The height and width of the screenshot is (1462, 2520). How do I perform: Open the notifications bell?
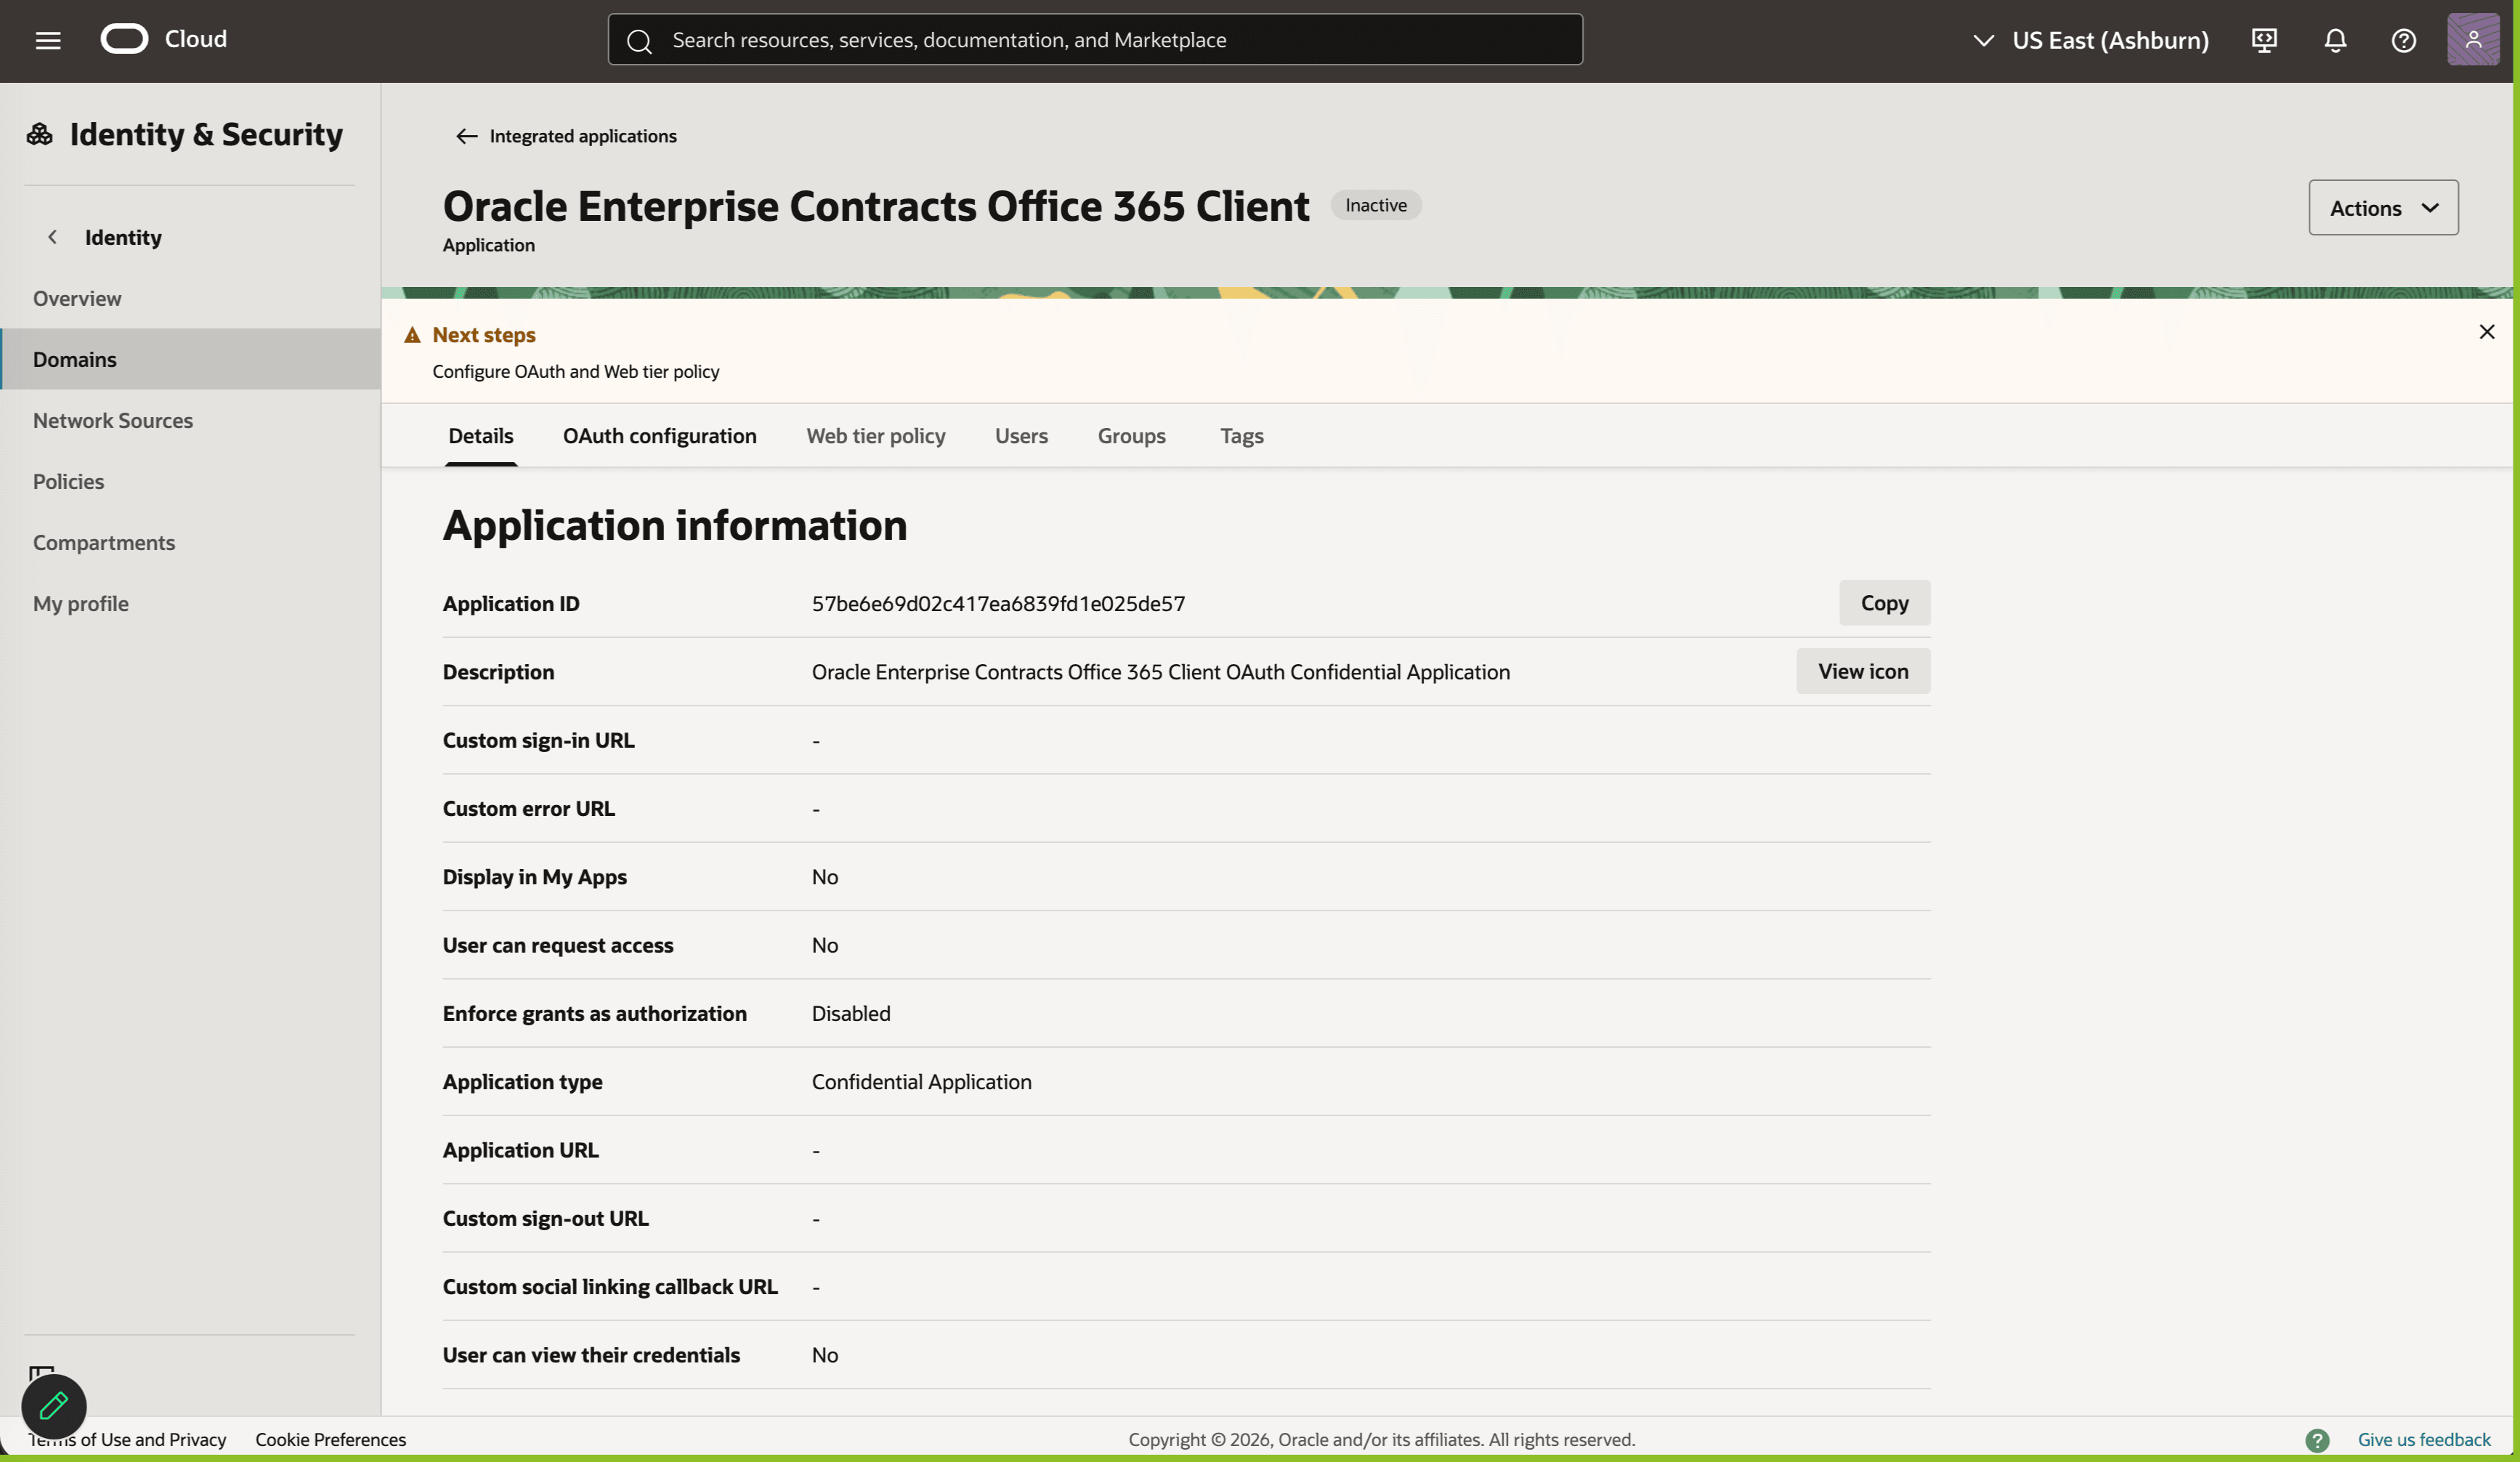click(x=2335, y=40)
